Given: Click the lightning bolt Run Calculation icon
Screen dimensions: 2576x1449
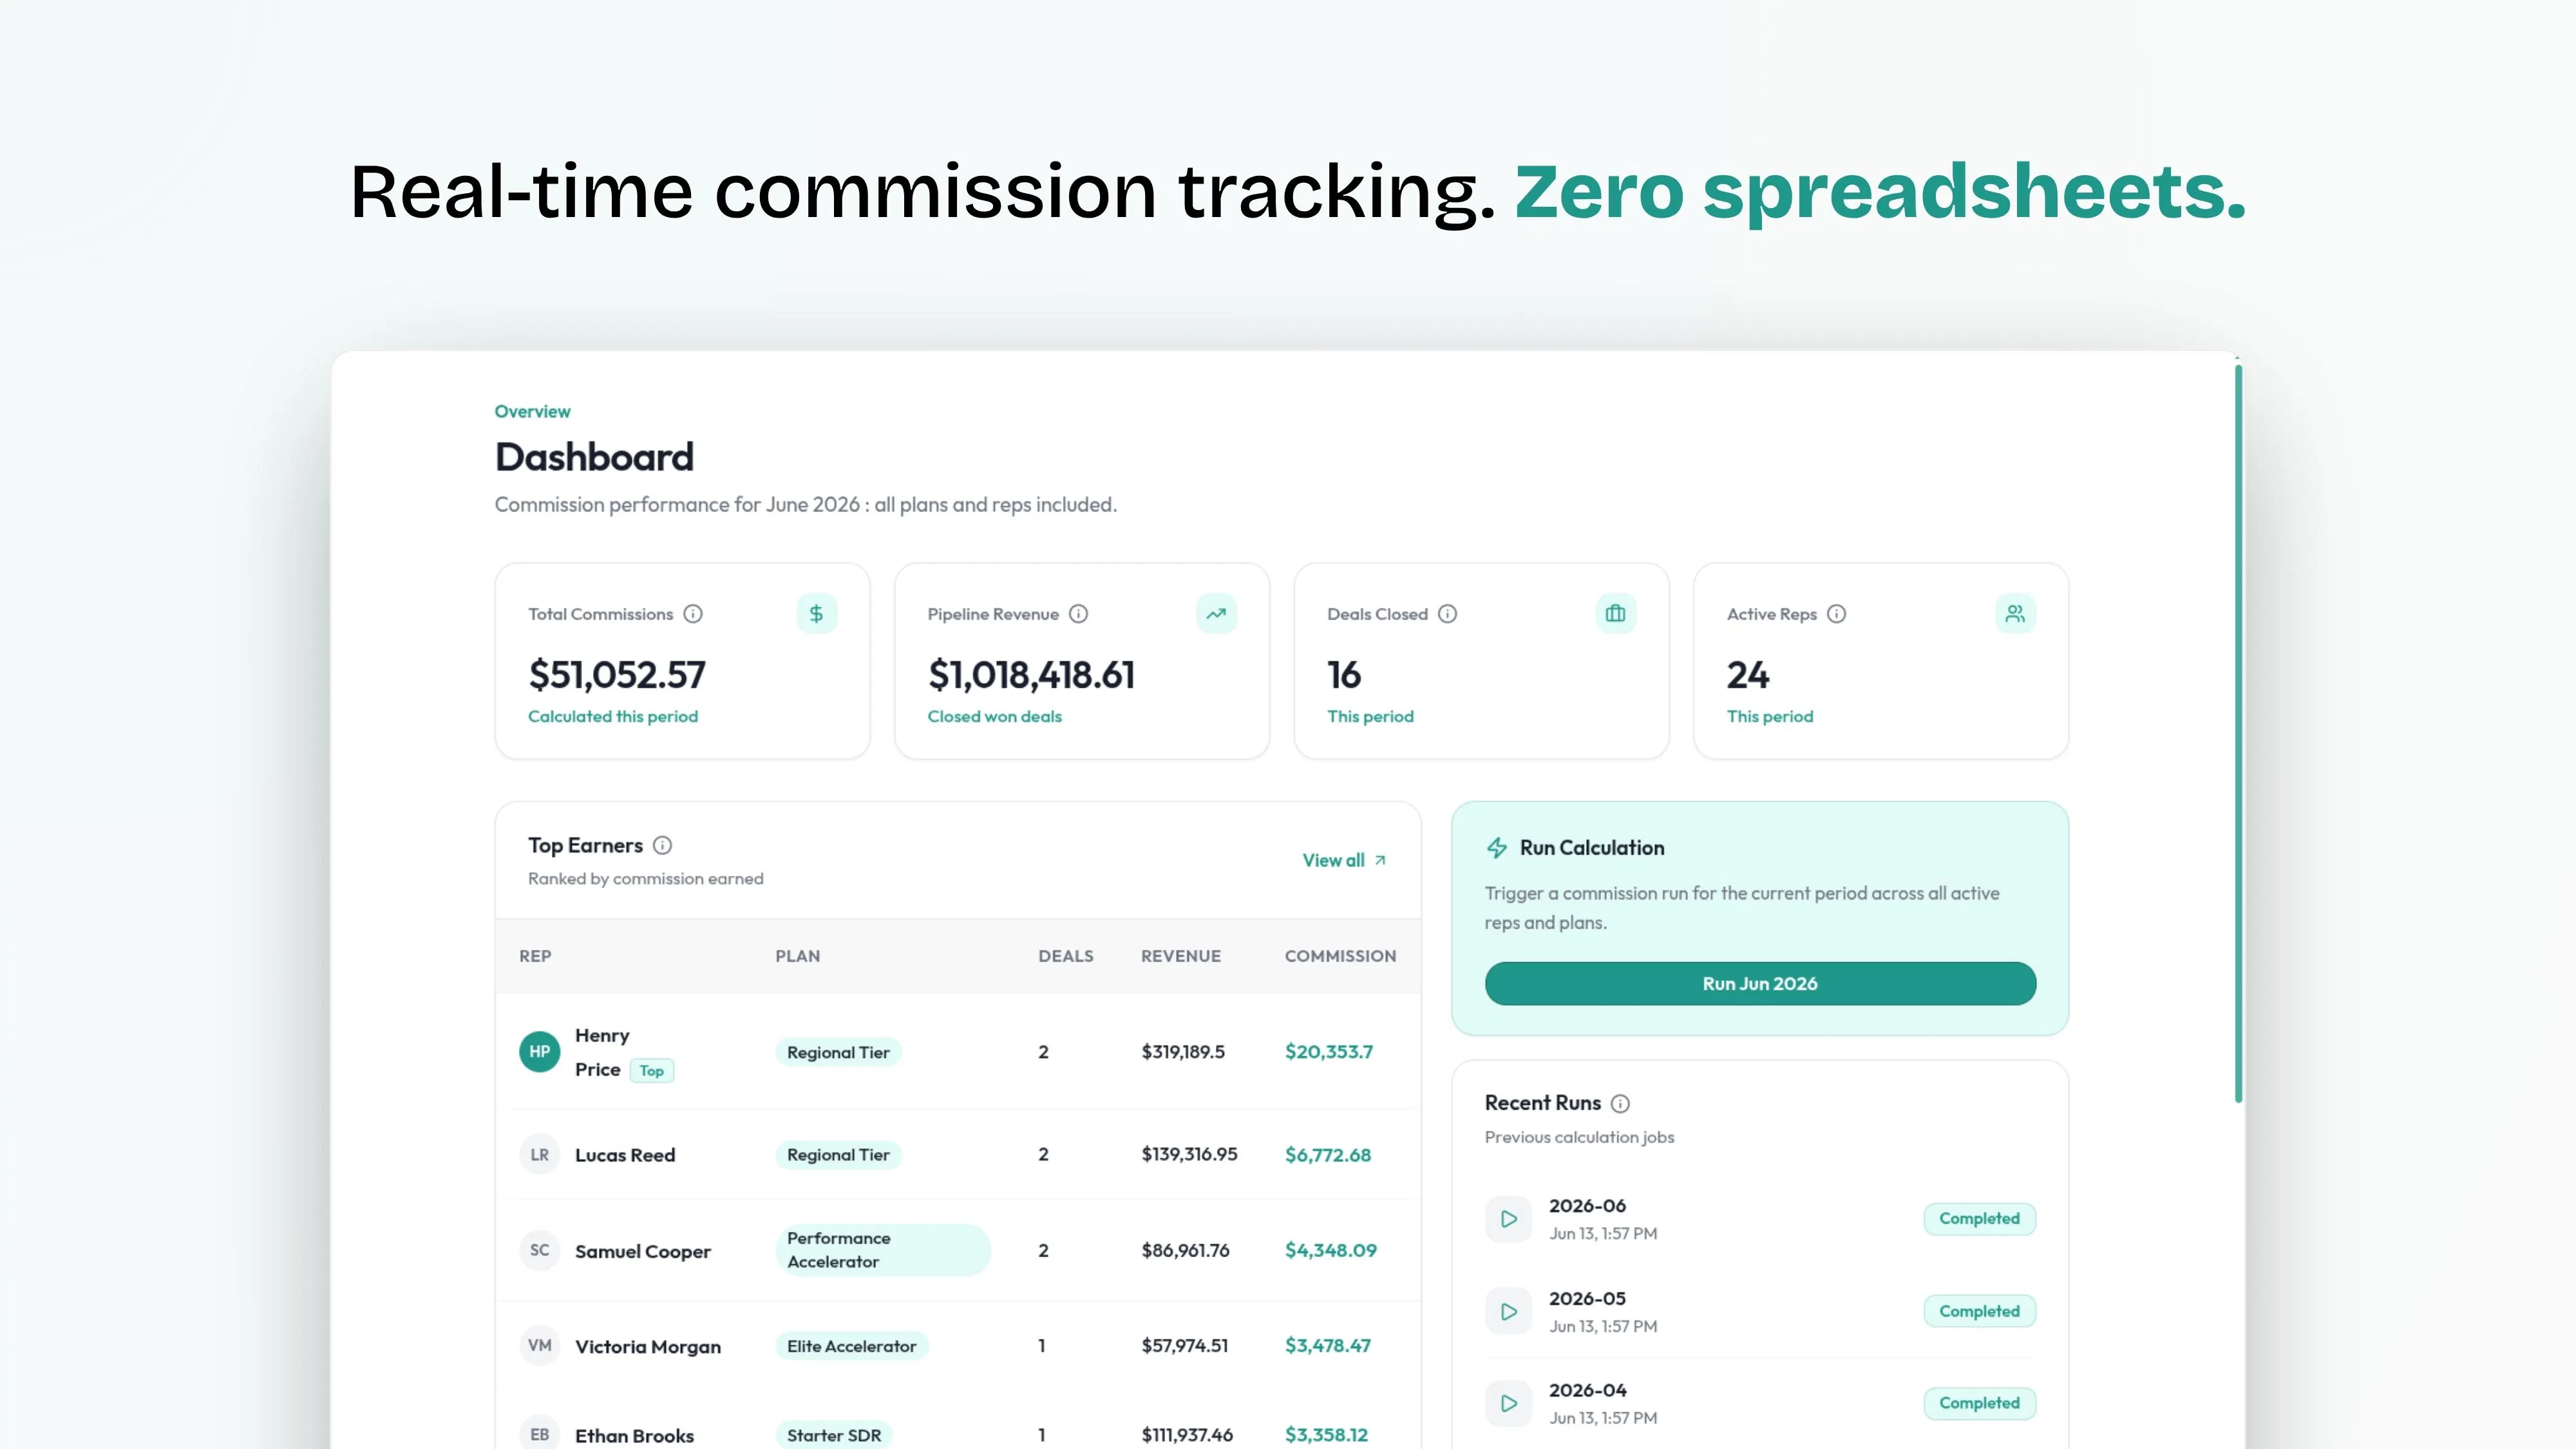Looking at the screenshot, I should (x=1497, y=848).
